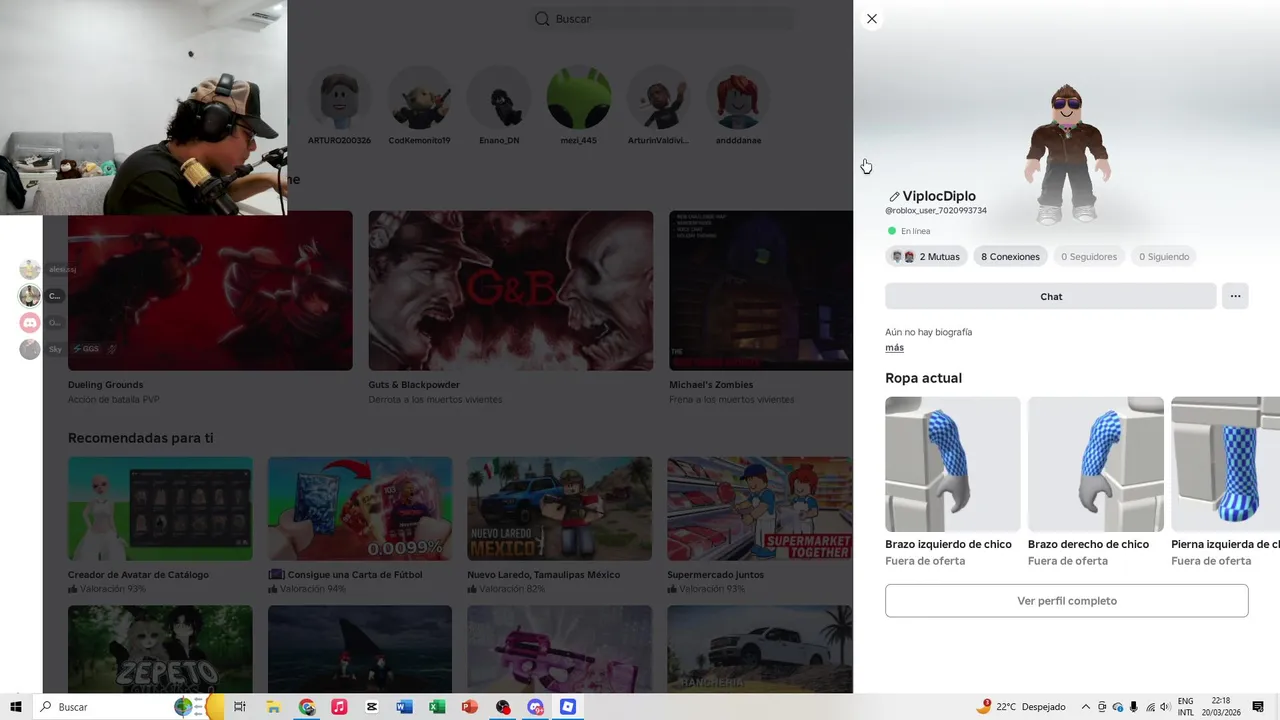Open Excel from the taskbar

(x=437, y=707)
